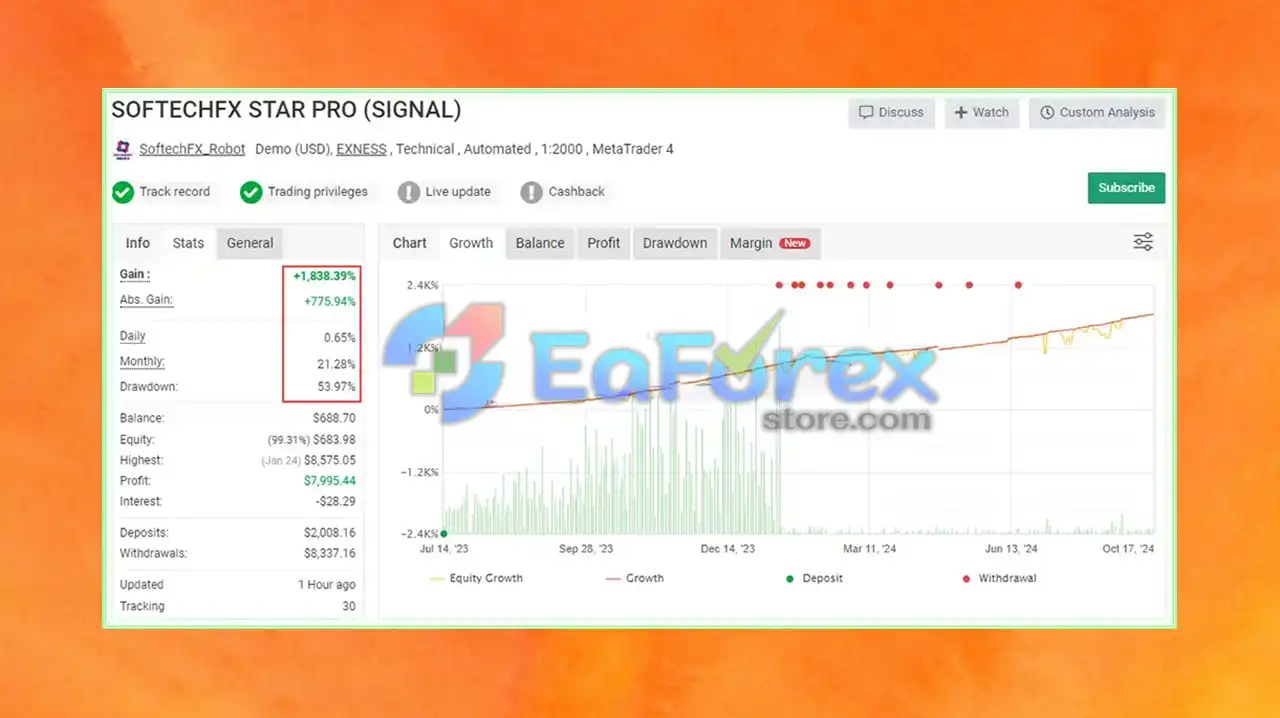Click the gain value +1,838.39%

click(x=322, y=276)
